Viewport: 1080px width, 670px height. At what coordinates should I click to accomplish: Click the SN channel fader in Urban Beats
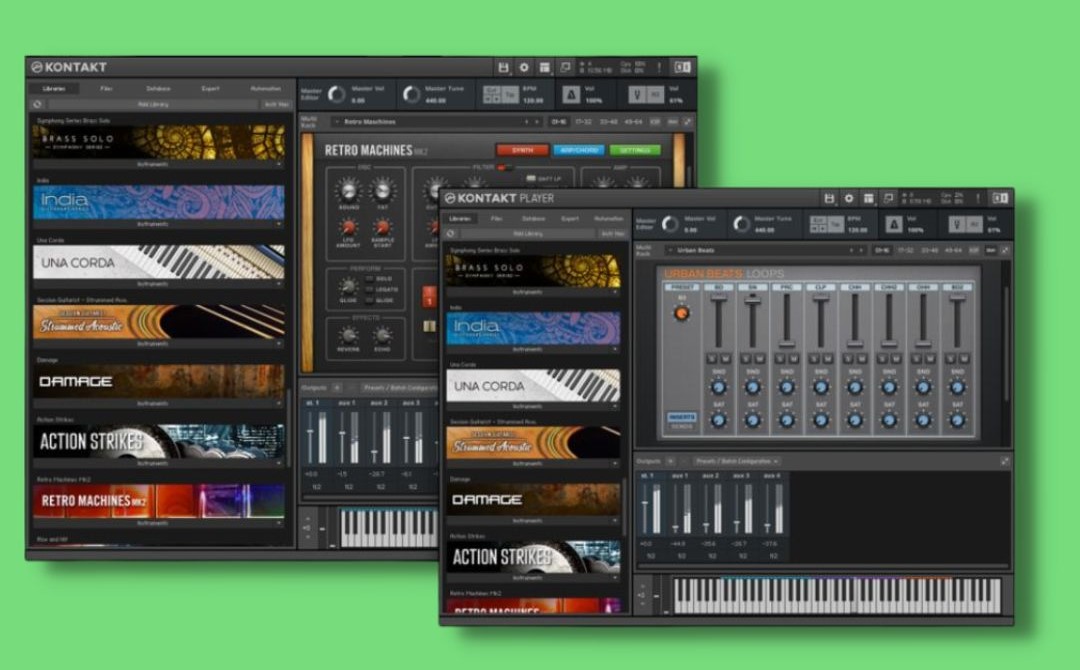(x=753, y=300)
